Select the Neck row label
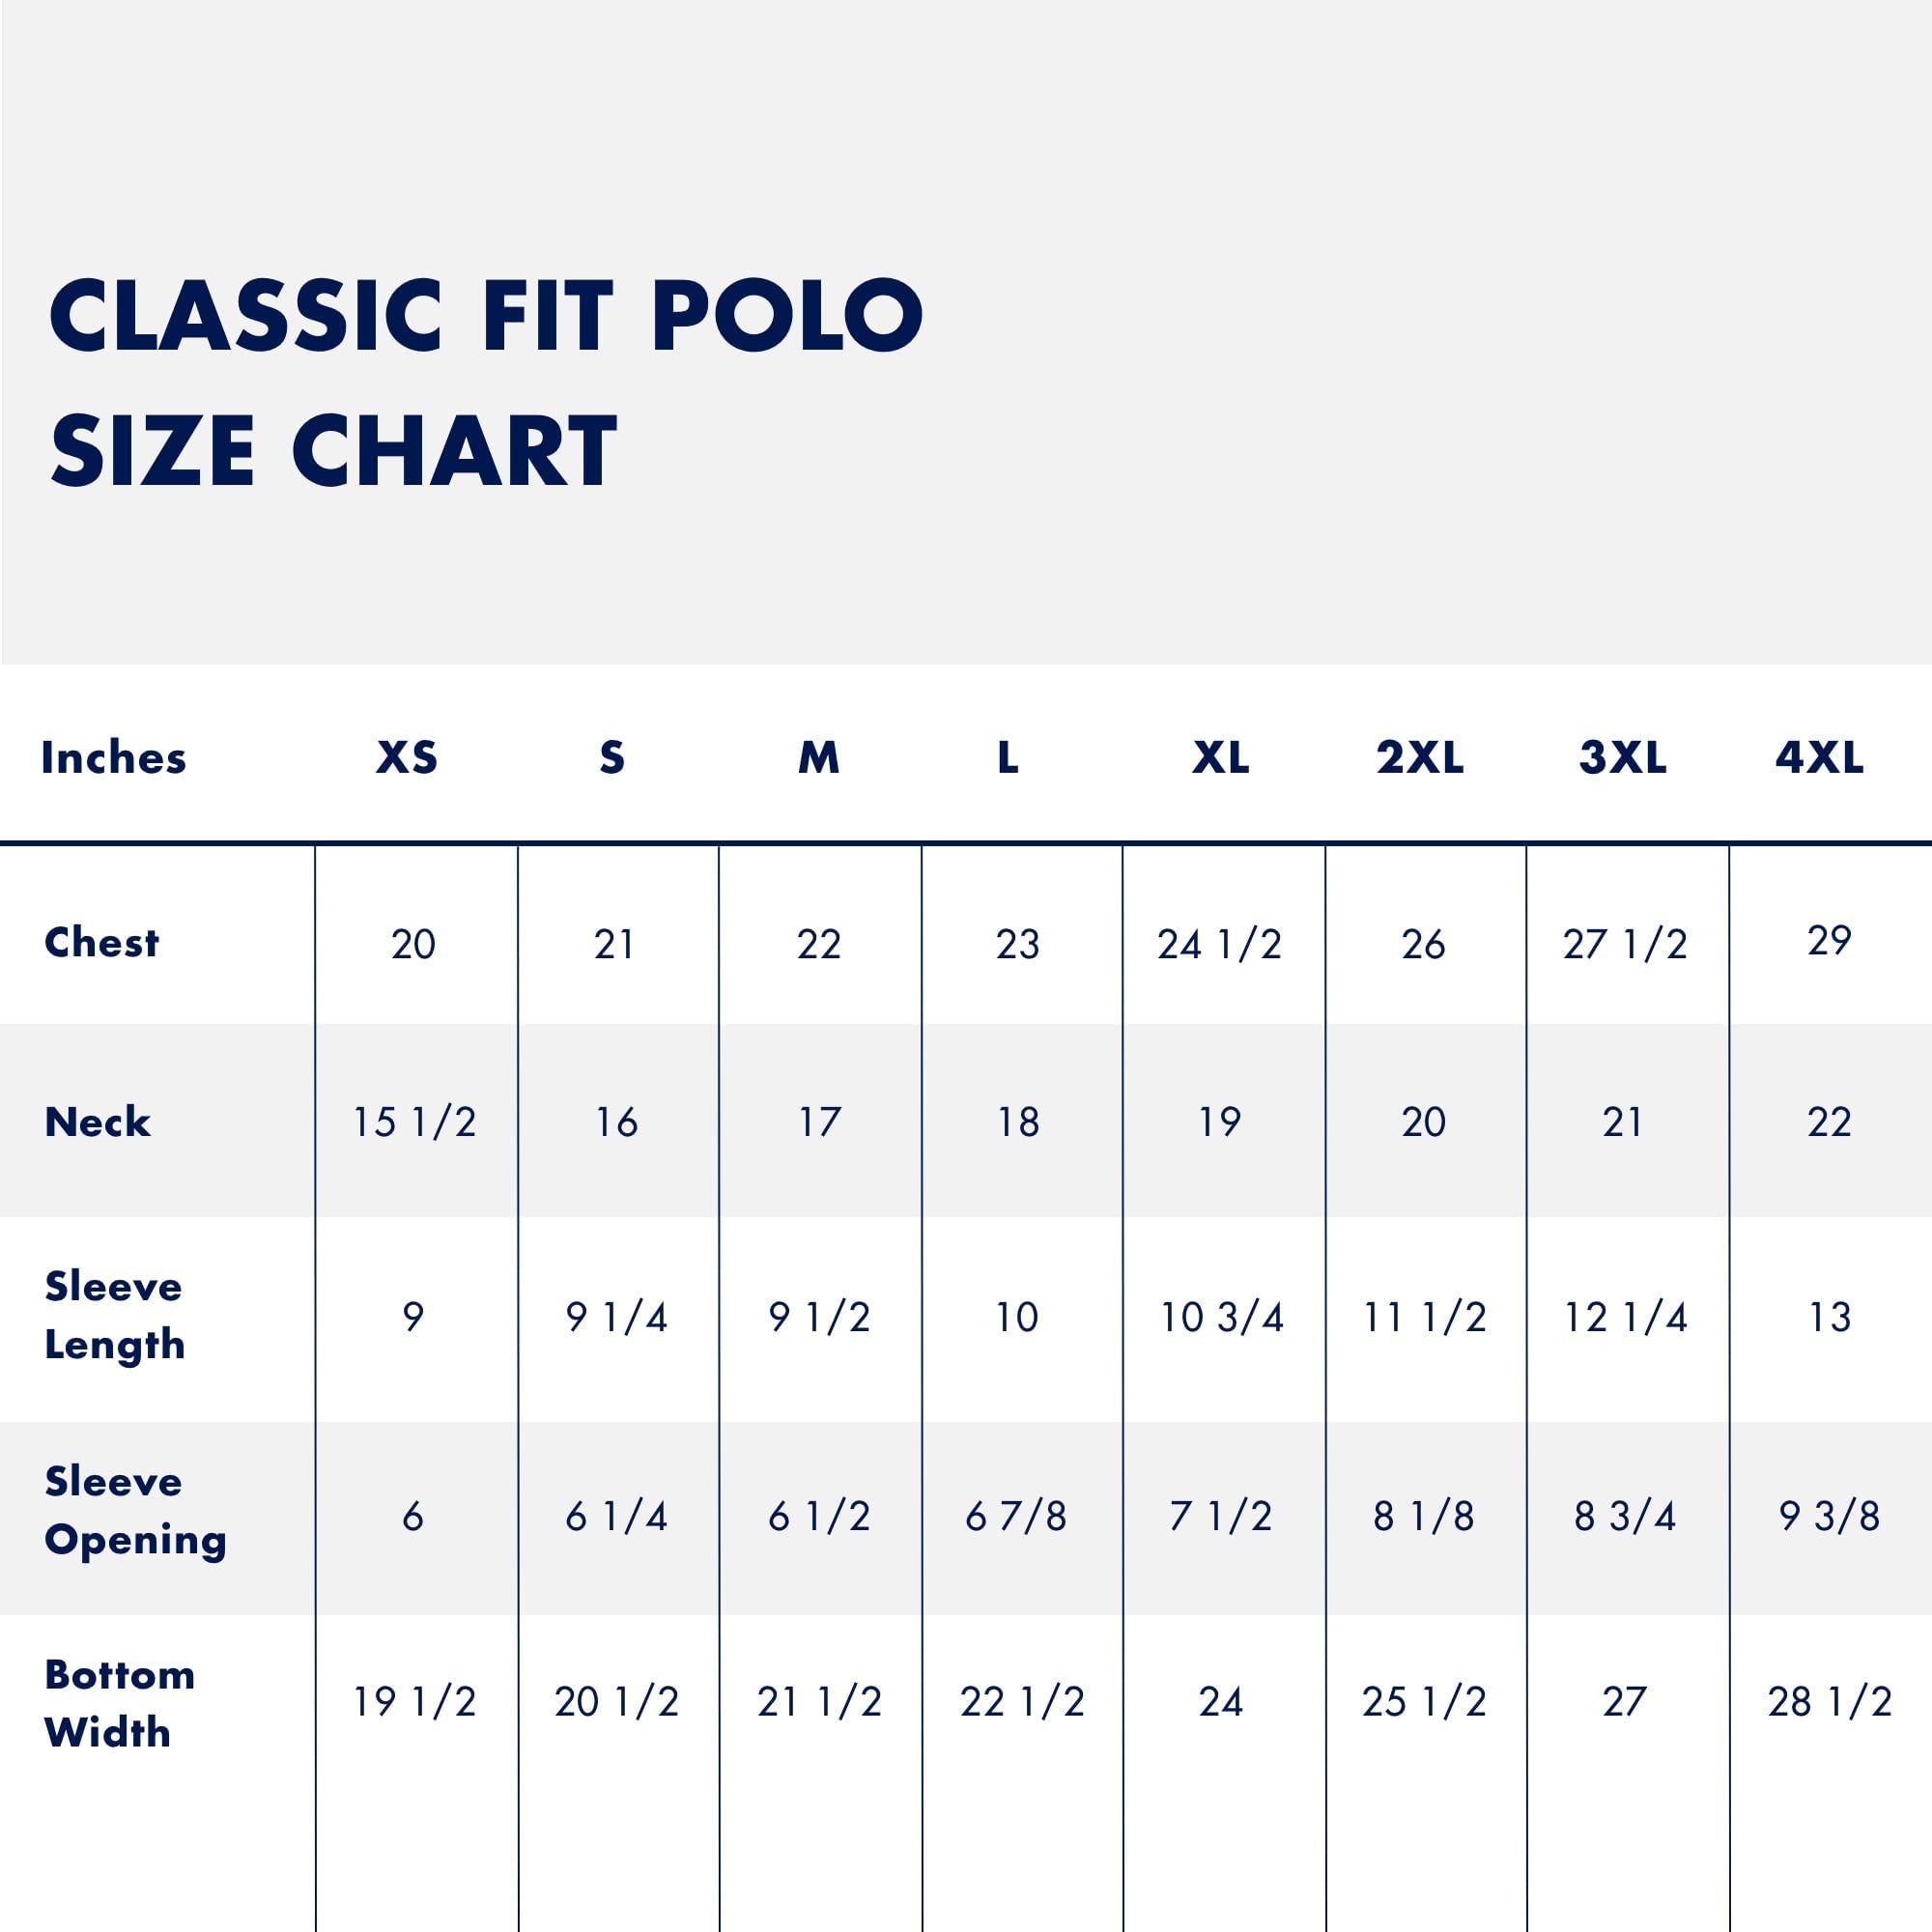The image size is (1932, 1932). point(98,1122)
